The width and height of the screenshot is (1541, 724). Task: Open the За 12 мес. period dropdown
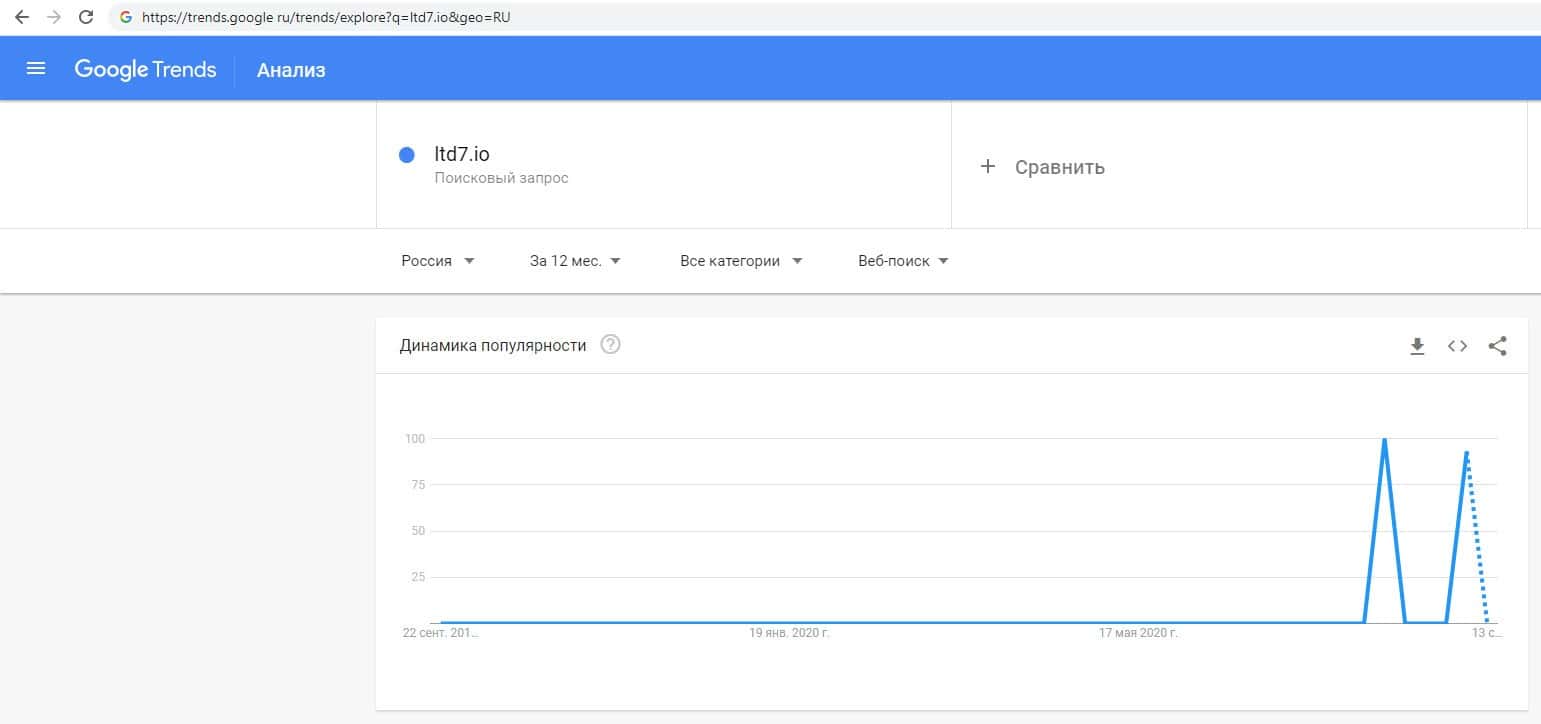click(575, 261)
